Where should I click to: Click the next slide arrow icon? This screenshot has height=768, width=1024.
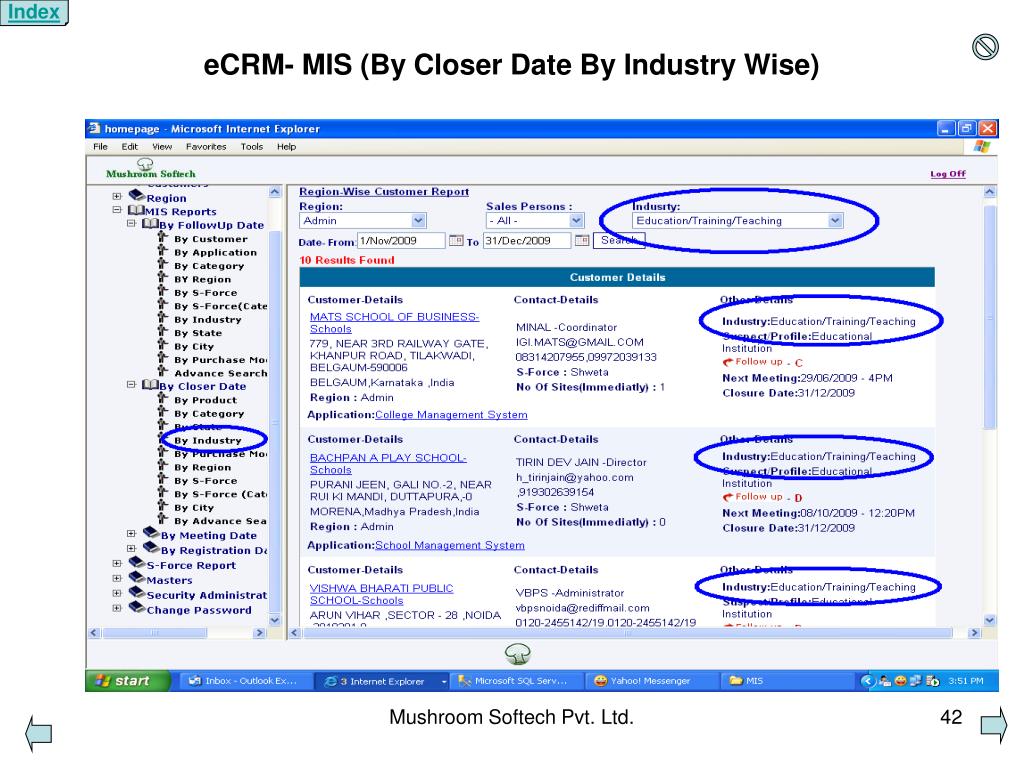pos(994,724)
